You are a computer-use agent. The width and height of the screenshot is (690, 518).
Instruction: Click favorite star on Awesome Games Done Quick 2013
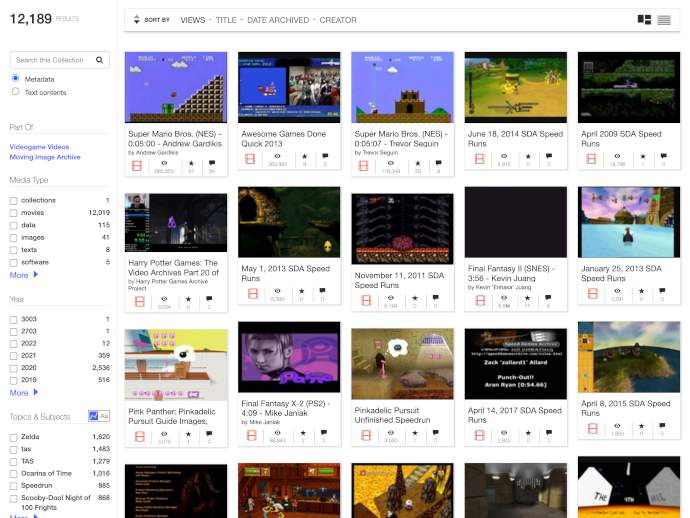point(305,156)
